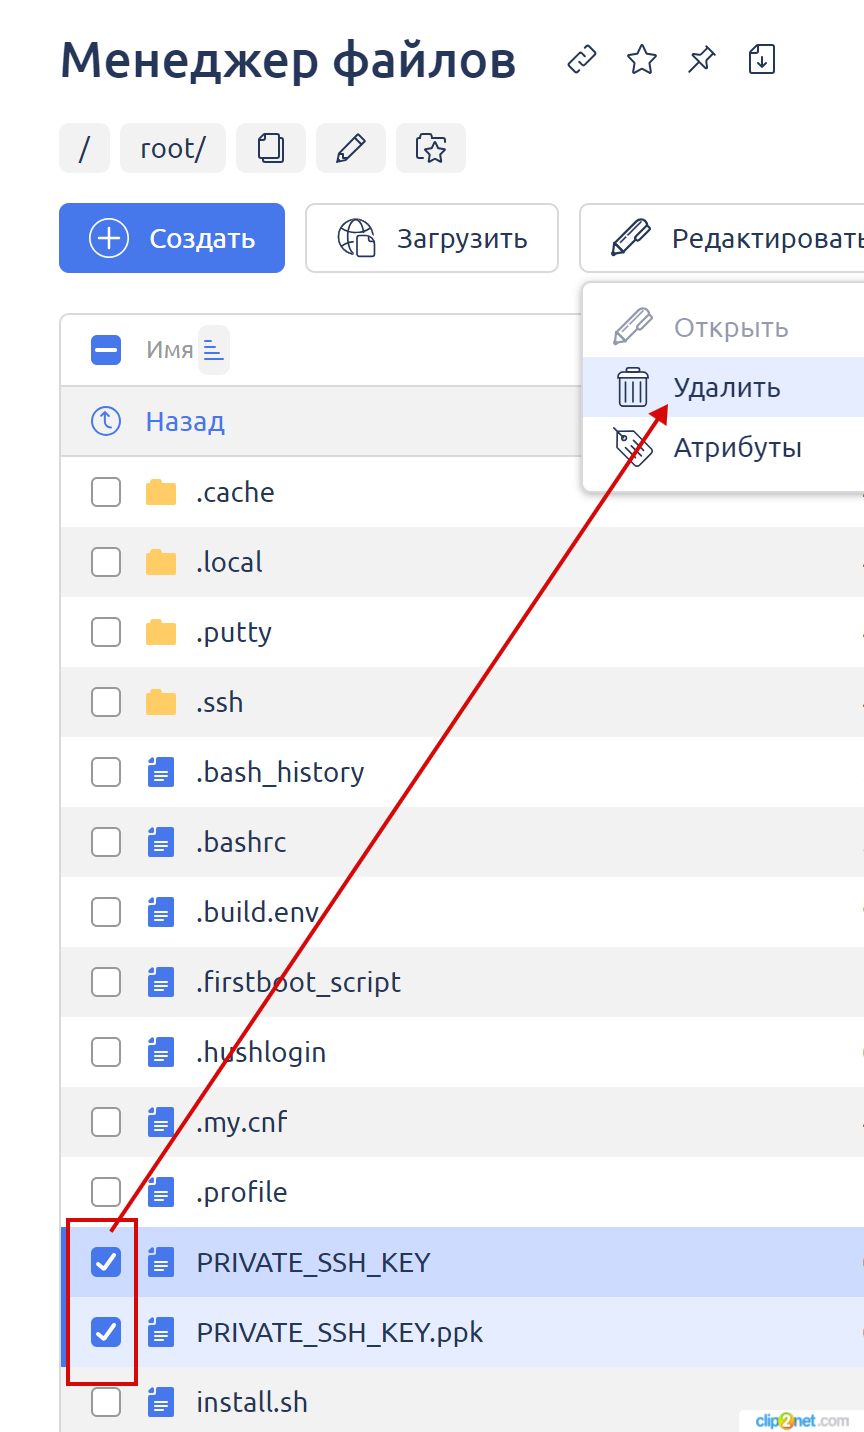Click the root/ breadcrumb segment
Screen dimensions: 864x1432
[x=173, y=149]
